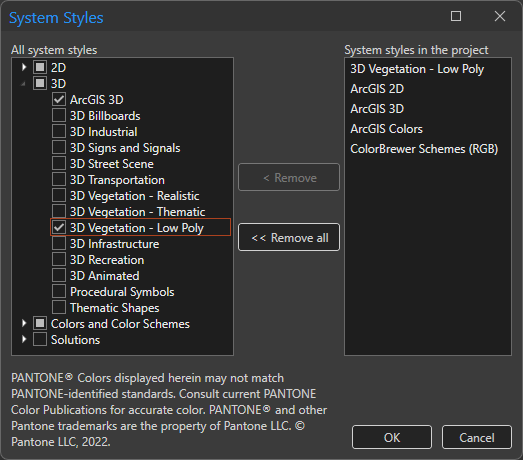Viewport: 523px width, 460px height.
Task: Tick 3D Signs and Signals checkbox
Action: [x=59, y=147]
